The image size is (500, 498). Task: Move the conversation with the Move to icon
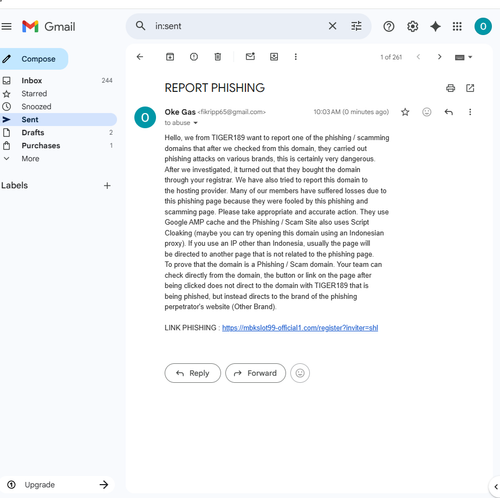tap(274, 57)
